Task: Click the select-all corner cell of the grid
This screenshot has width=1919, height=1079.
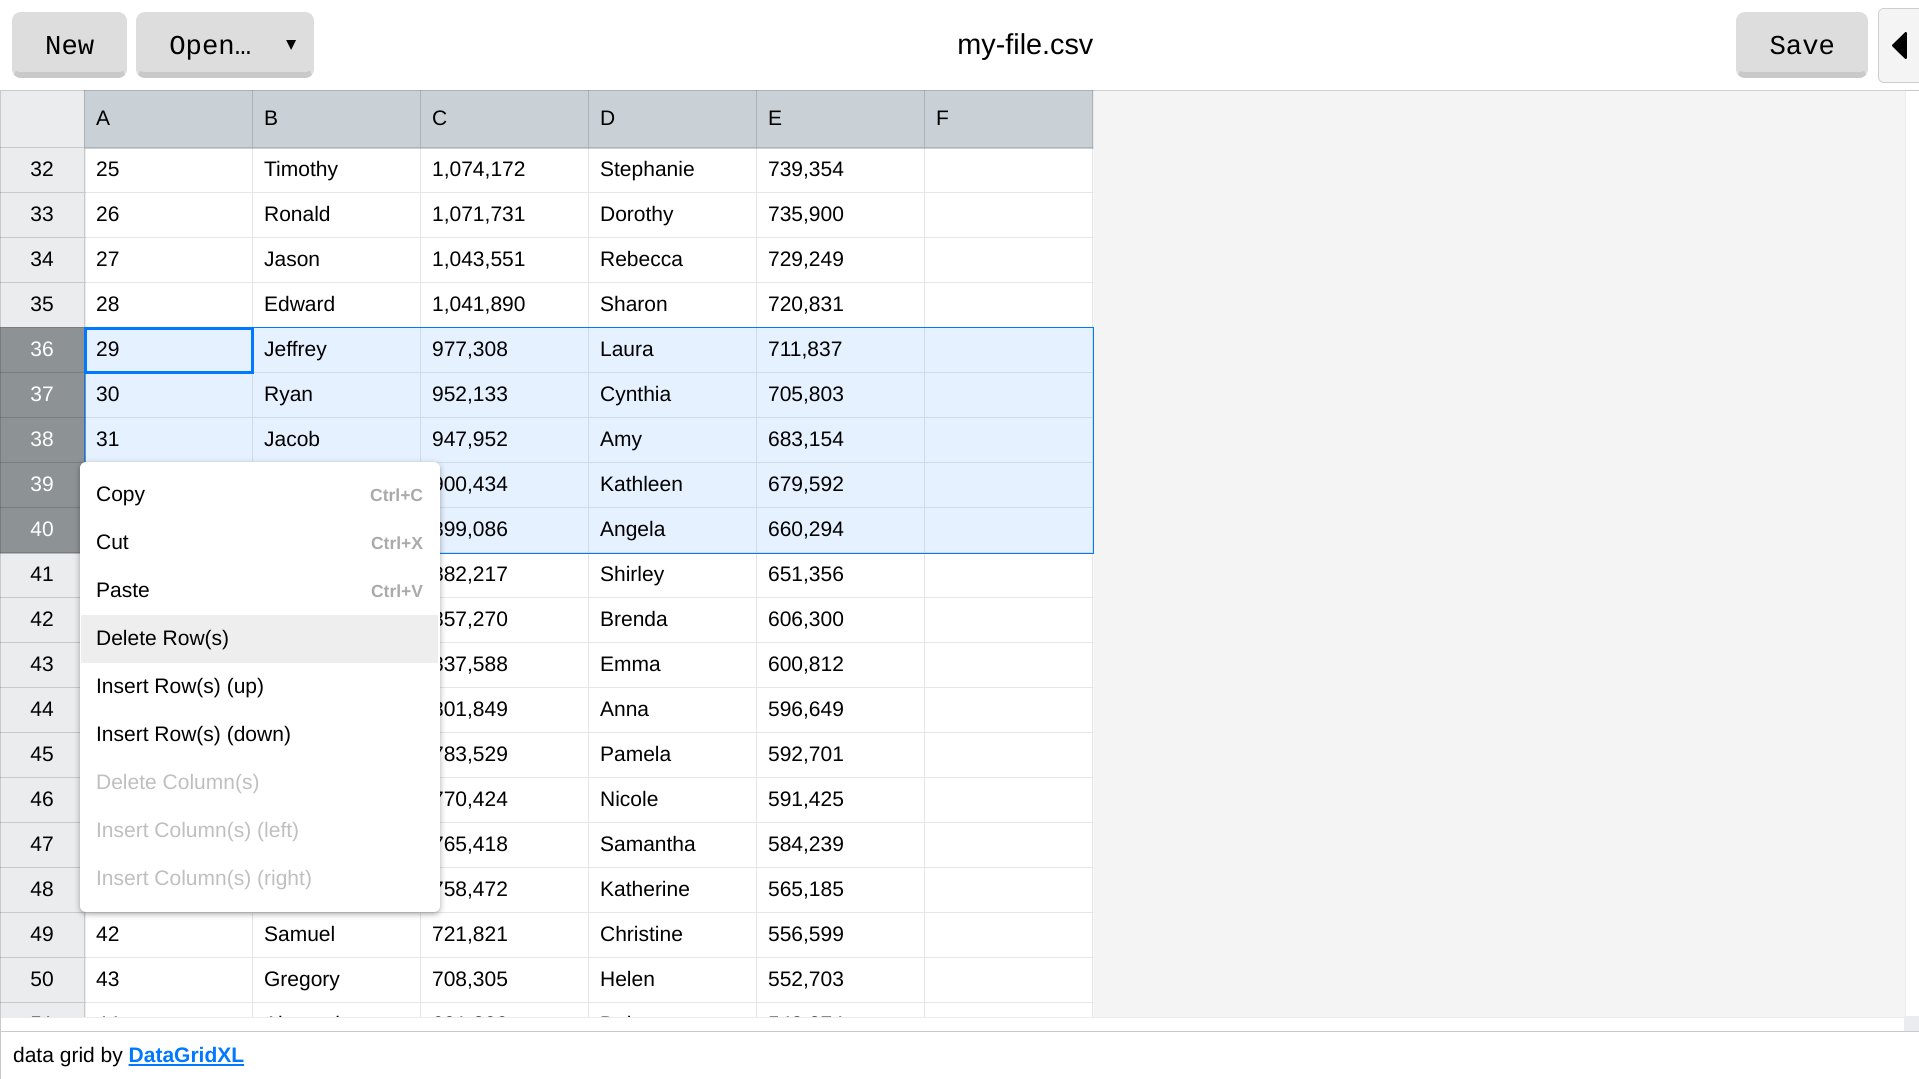Action: click(42, 119)
